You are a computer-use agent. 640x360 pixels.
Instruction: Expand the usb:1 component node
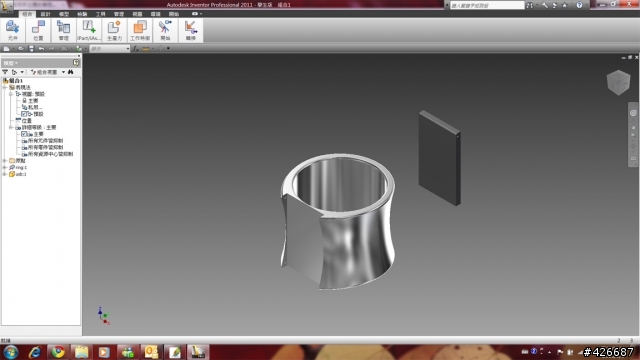coord(5,174)
